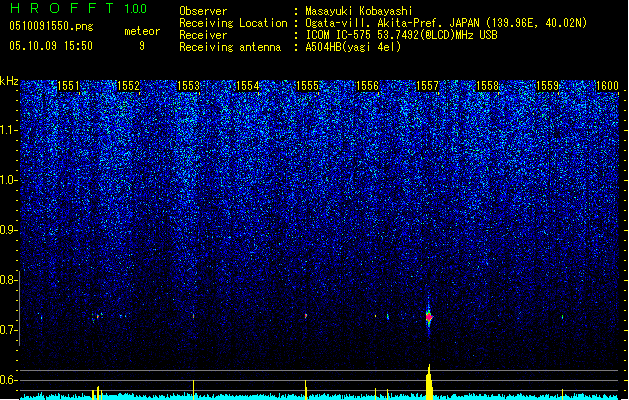Click the 0.9 frequency axis label
This screenshot has width=629, height=400.
click(9, 230)
